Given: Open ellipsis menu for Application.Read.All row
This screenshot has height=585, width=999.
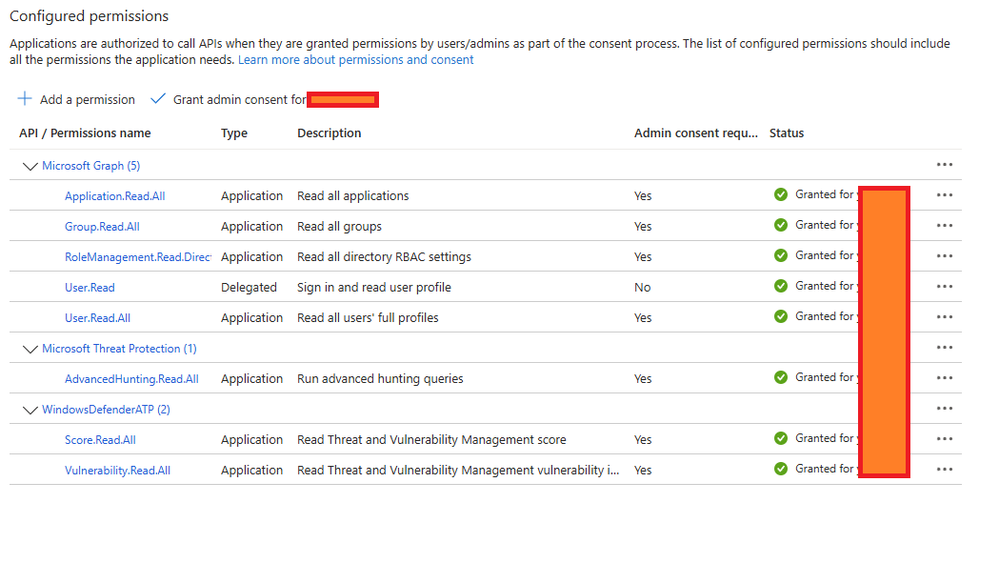Looking at the screenshot, I should (944, 195).
